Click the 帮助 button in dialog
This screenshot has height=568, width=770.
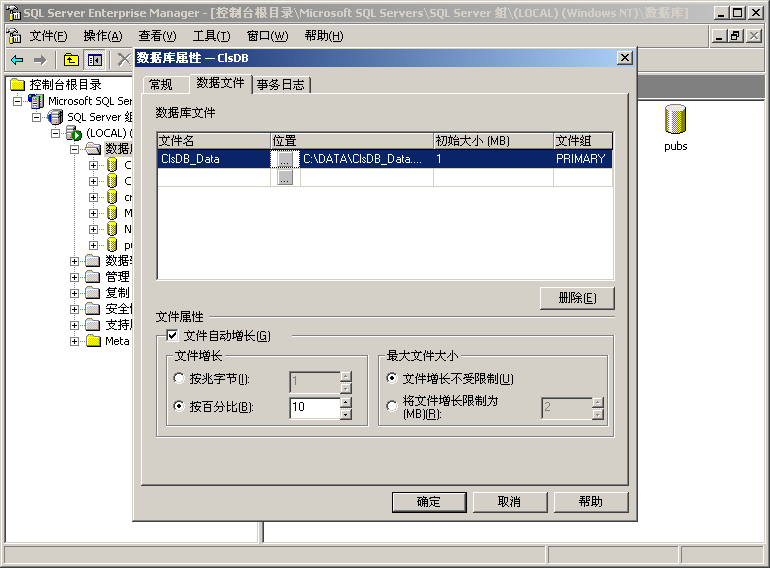click(591, 502)
